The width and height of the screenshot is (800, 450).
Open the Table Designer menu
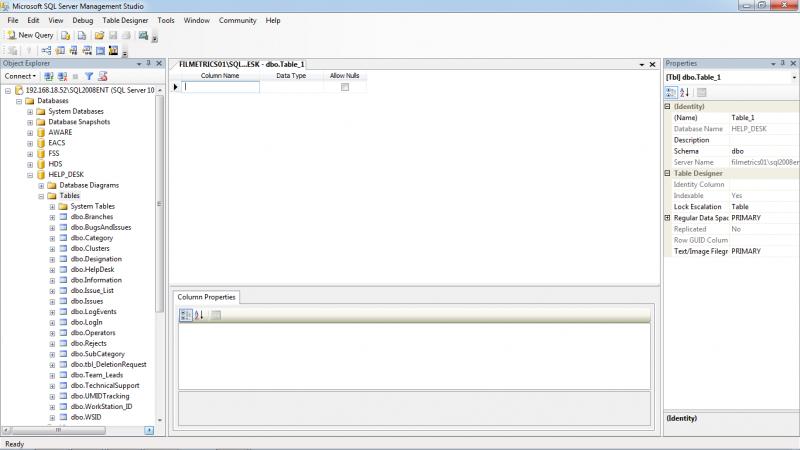125,20
